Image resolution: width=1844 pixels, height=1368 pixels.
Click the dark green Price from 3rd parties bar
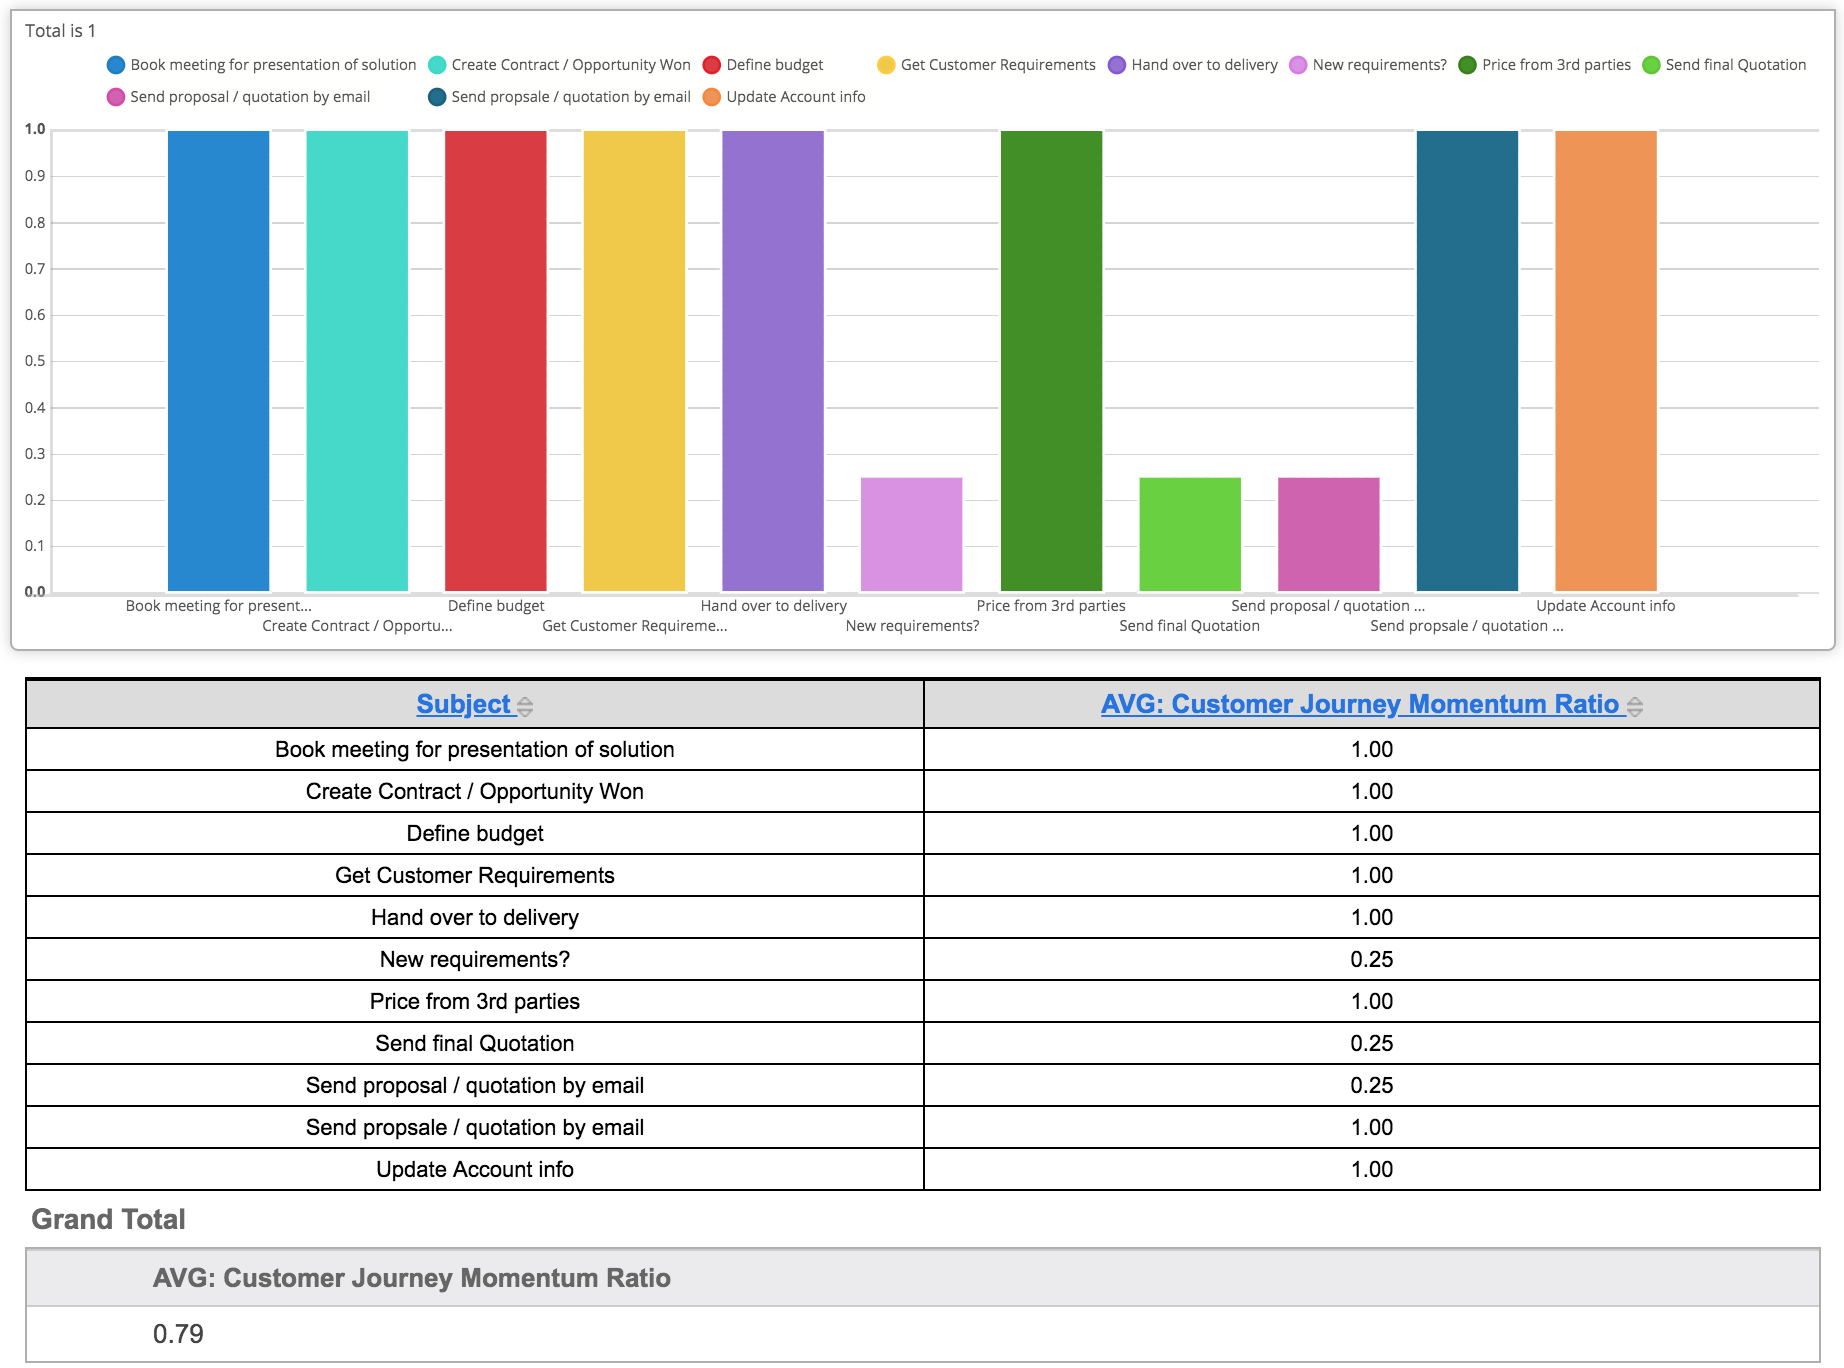[x=1051, y=360]
